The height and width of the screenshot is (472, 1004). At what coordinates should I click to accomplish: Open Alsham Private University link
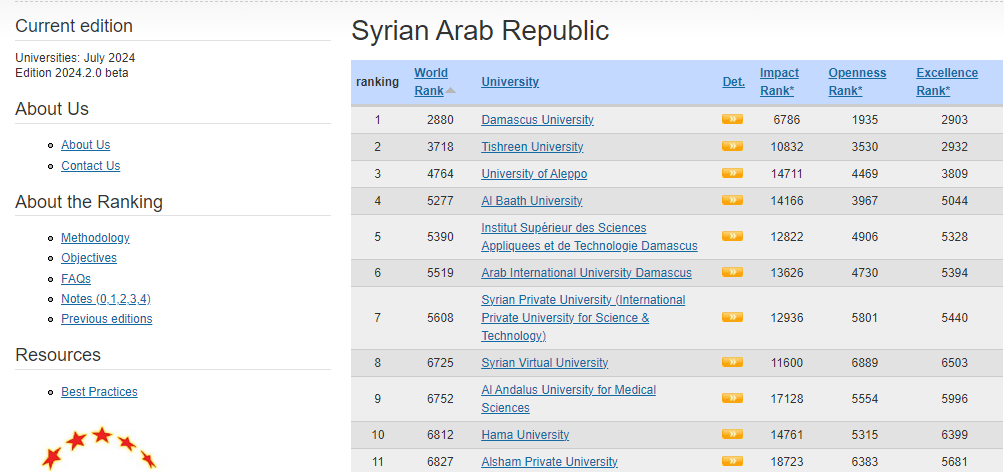tap(549, 462)
